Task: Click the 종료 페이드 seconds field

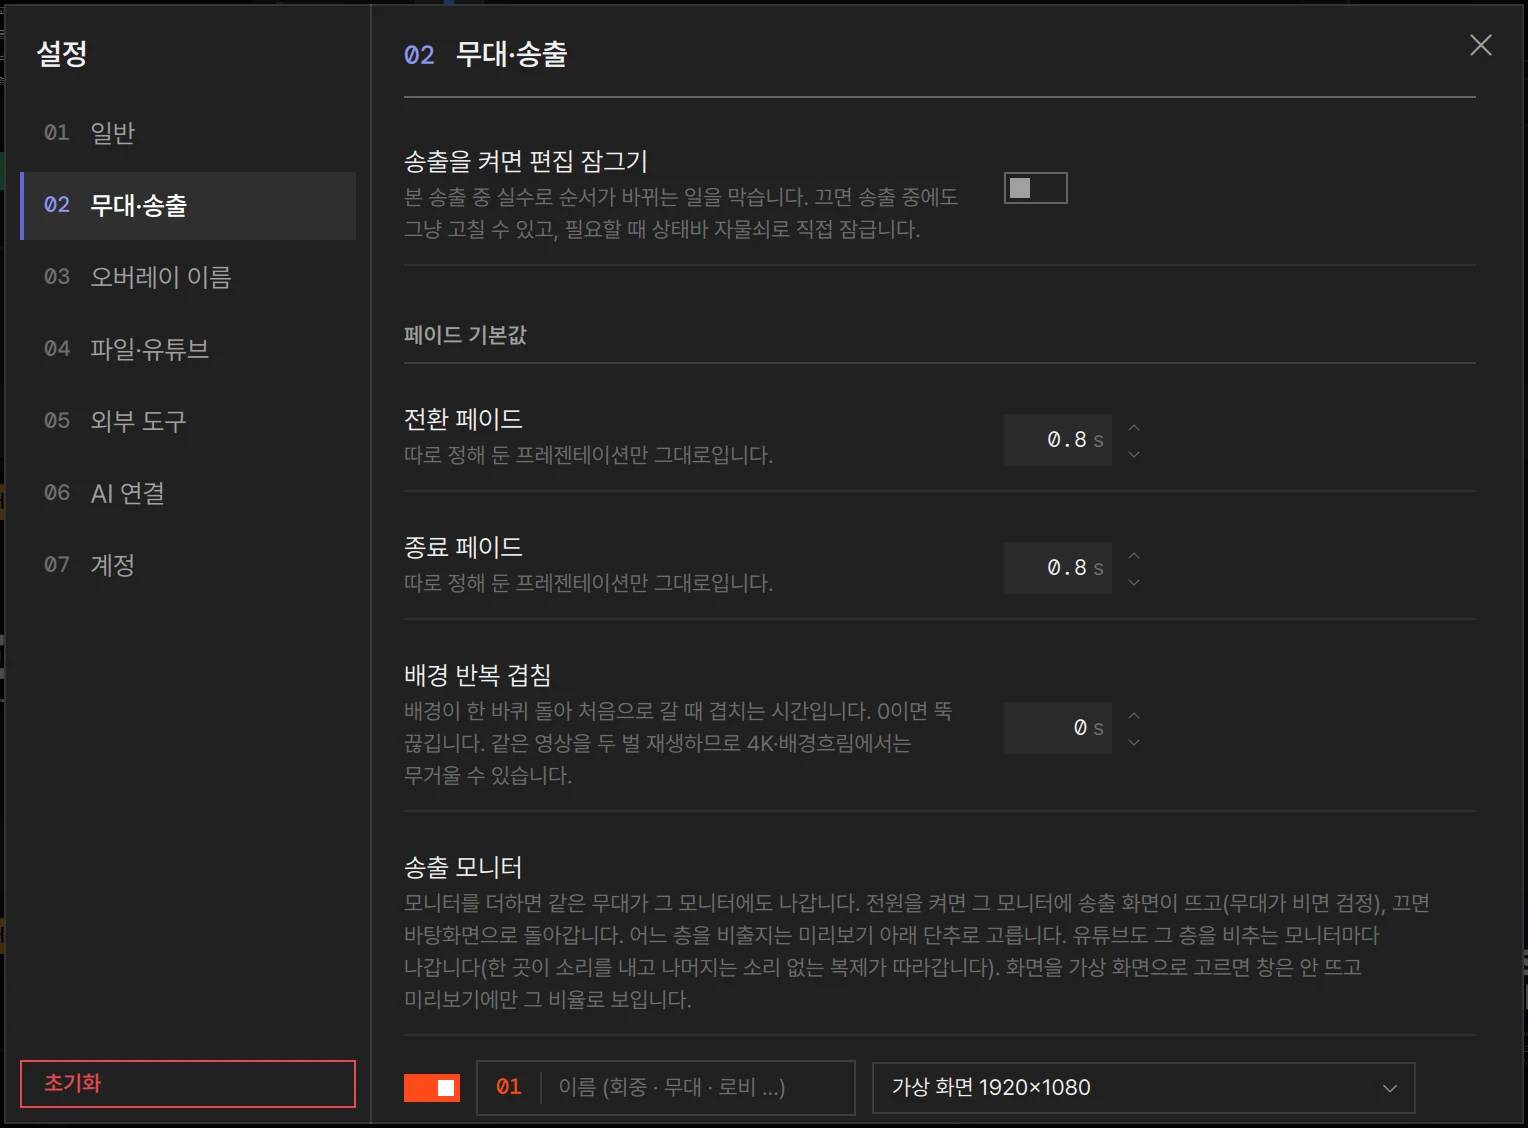Action: (1058, 568)
